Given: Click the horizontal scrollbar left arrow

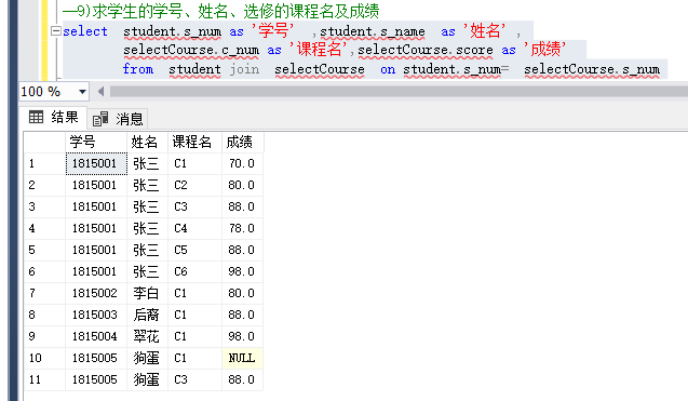Looking at the screenshot, I should click(101, 92).
